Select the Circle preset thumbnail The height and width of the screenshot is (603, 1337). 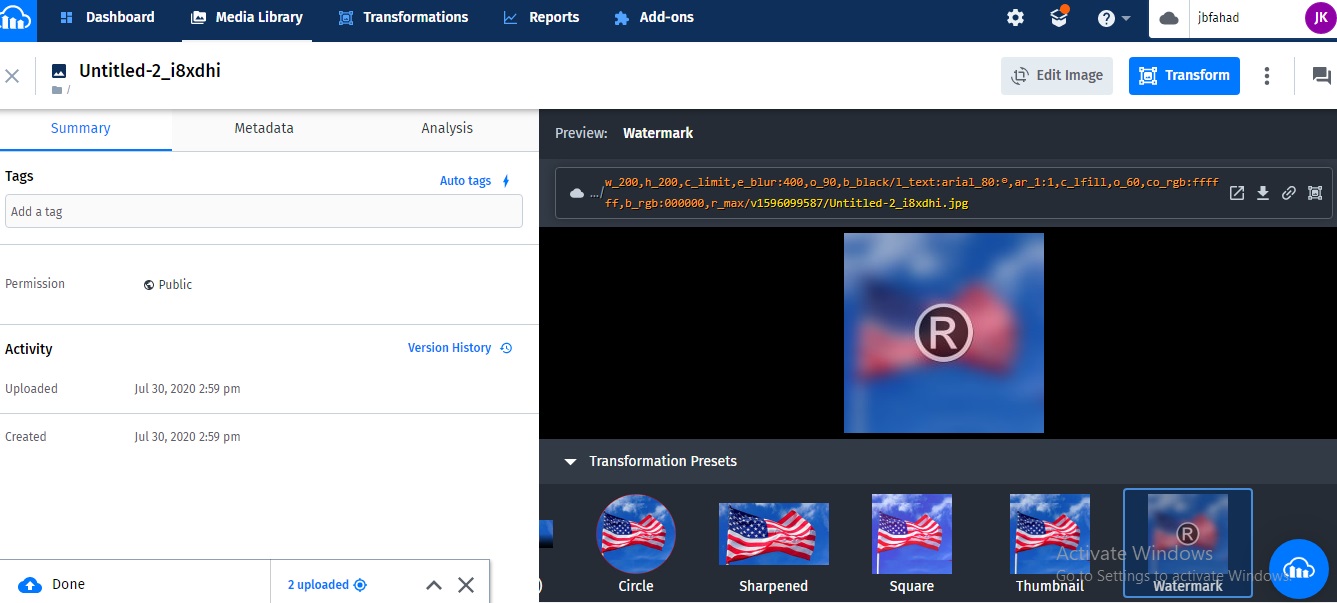(x=636, y=534)
